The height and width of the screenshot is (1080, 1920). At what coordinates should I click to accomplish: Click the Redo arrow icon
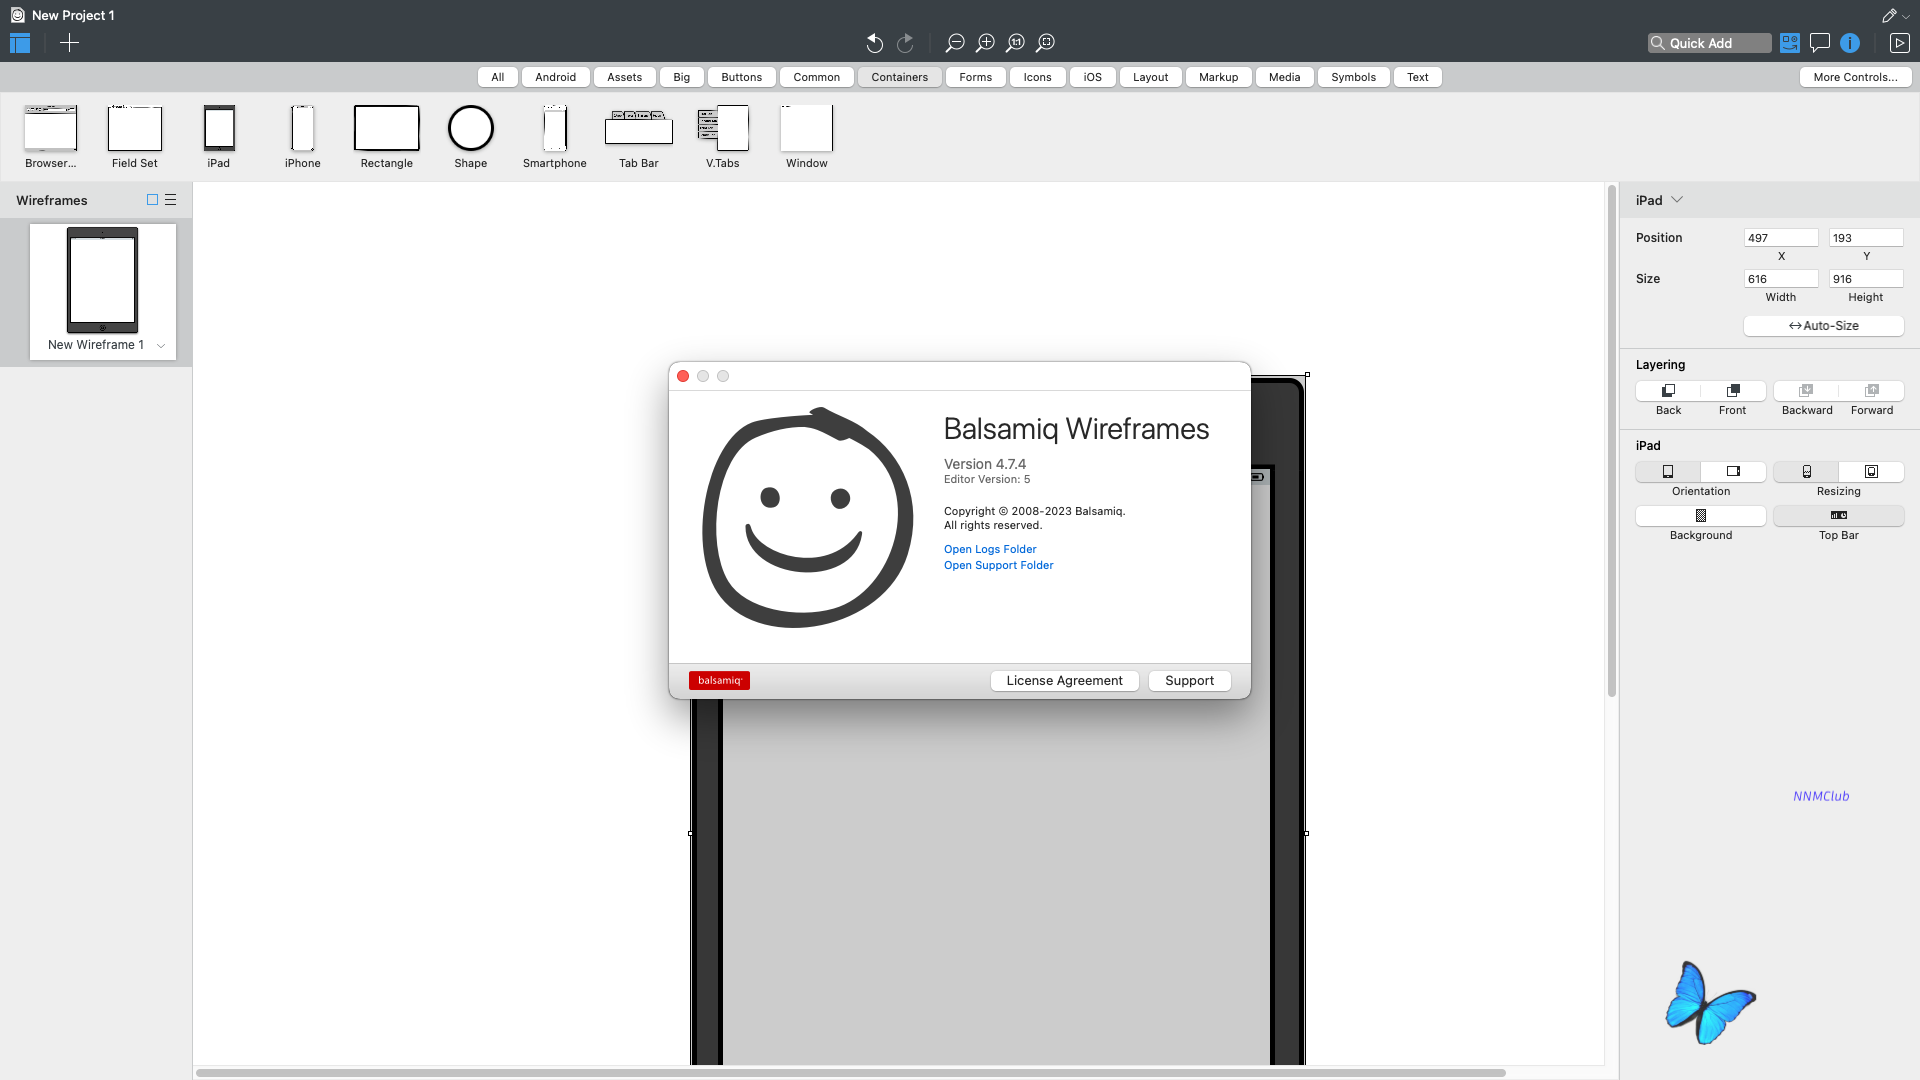[905, 43]
